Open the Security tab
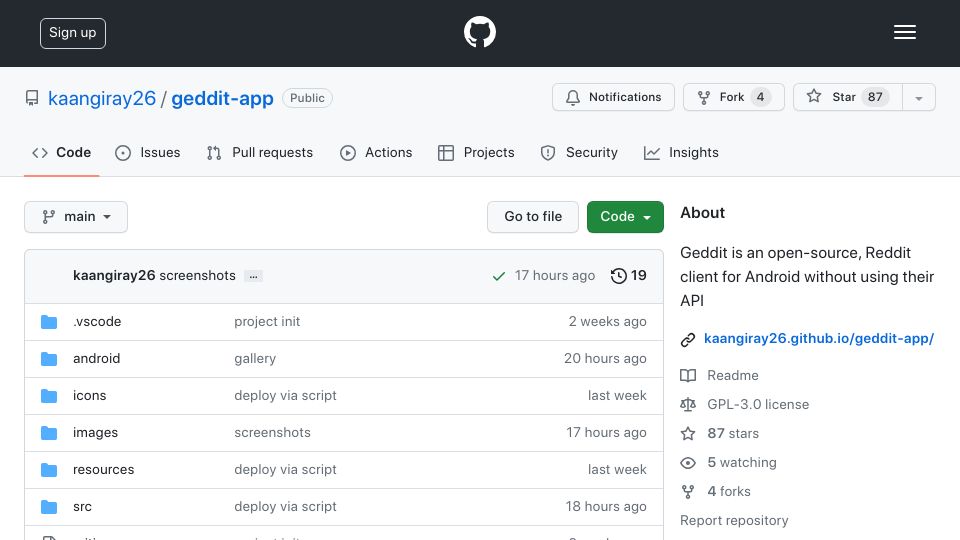 [579, 152]
